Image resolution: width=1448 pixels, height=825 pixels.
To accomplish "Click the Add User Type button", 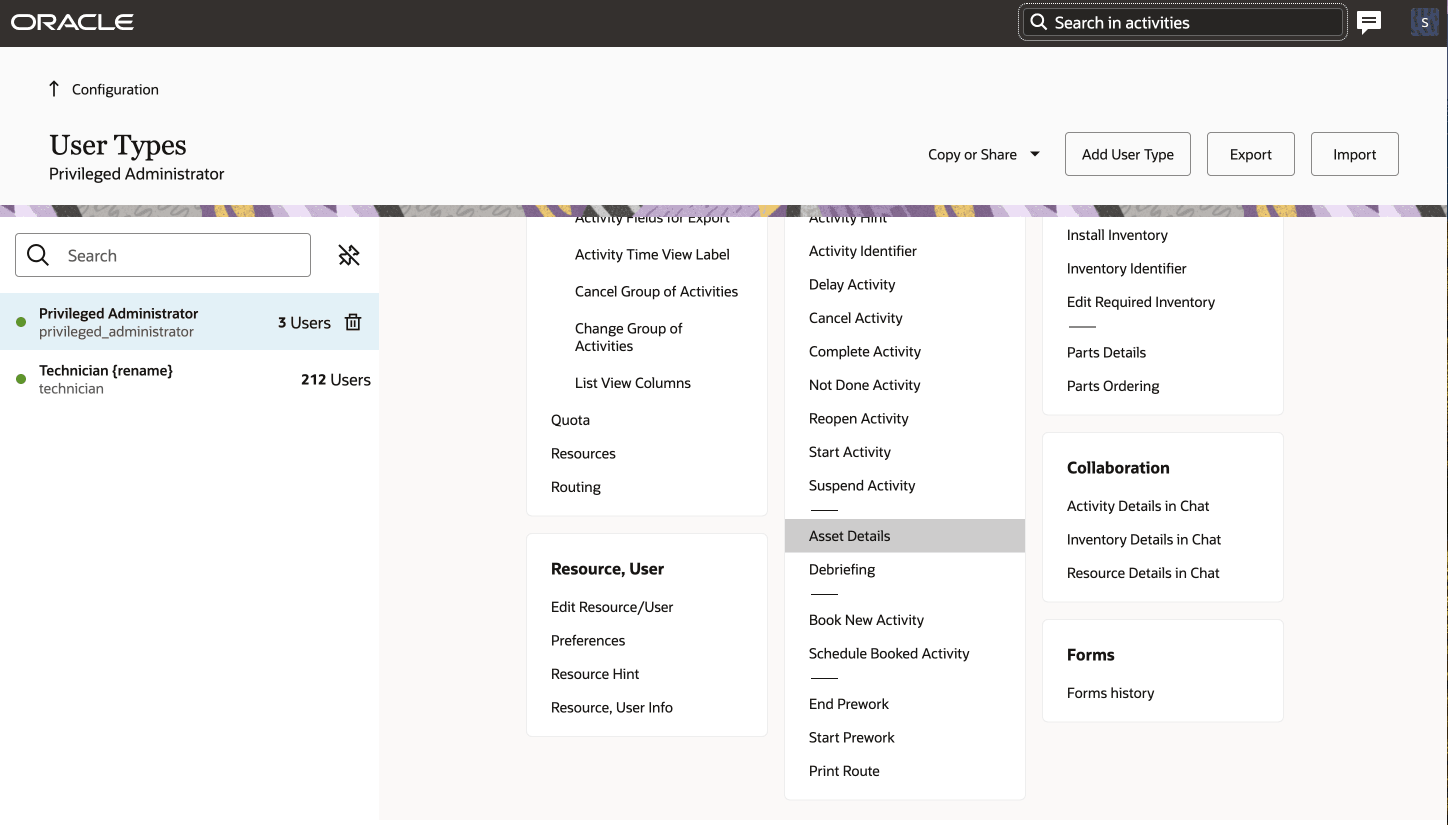I will point(1127,154).
